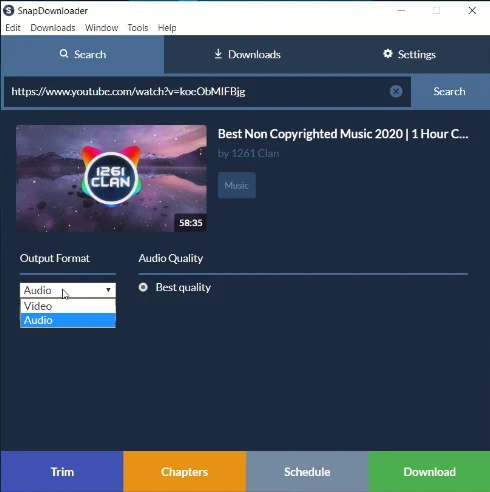Open the Help menu
Image resolution: width=490 pixels, height=492 pixels.
pos(167,28)
